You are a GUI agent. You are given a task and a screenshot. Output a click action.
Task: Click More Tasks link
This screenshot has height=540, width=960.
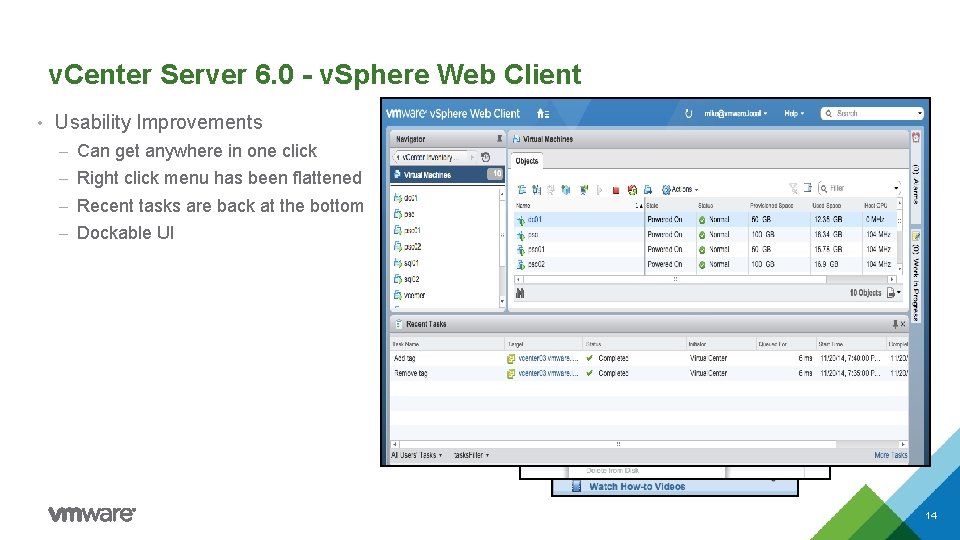(x=891, y=455)
